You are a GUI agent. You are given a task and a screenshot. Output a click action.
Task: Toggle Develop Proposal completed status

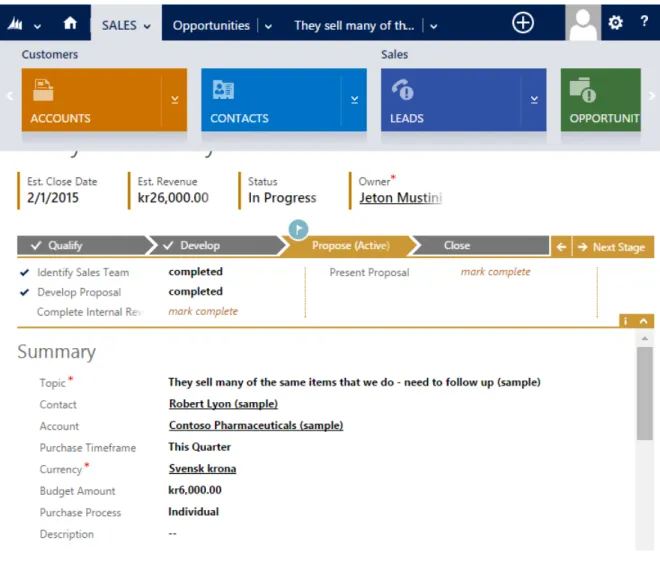(x=195, y=292)
